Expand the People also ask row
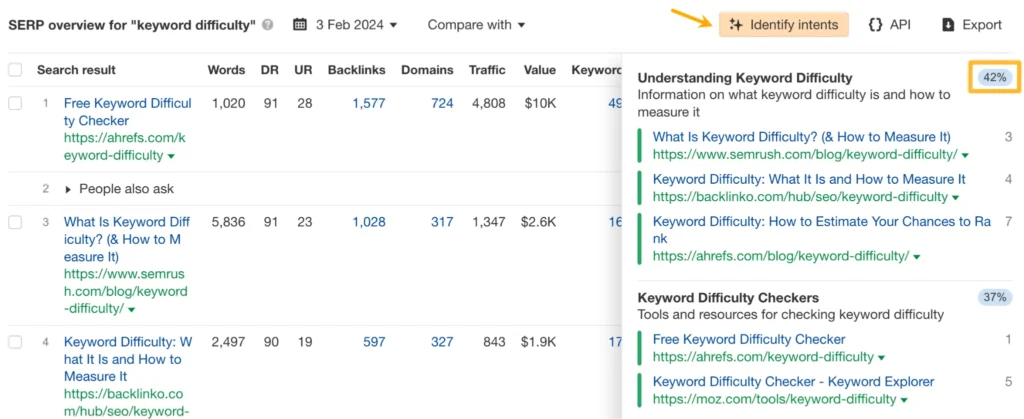This screenshot has width=1024, height=419. tap(120, 189)
